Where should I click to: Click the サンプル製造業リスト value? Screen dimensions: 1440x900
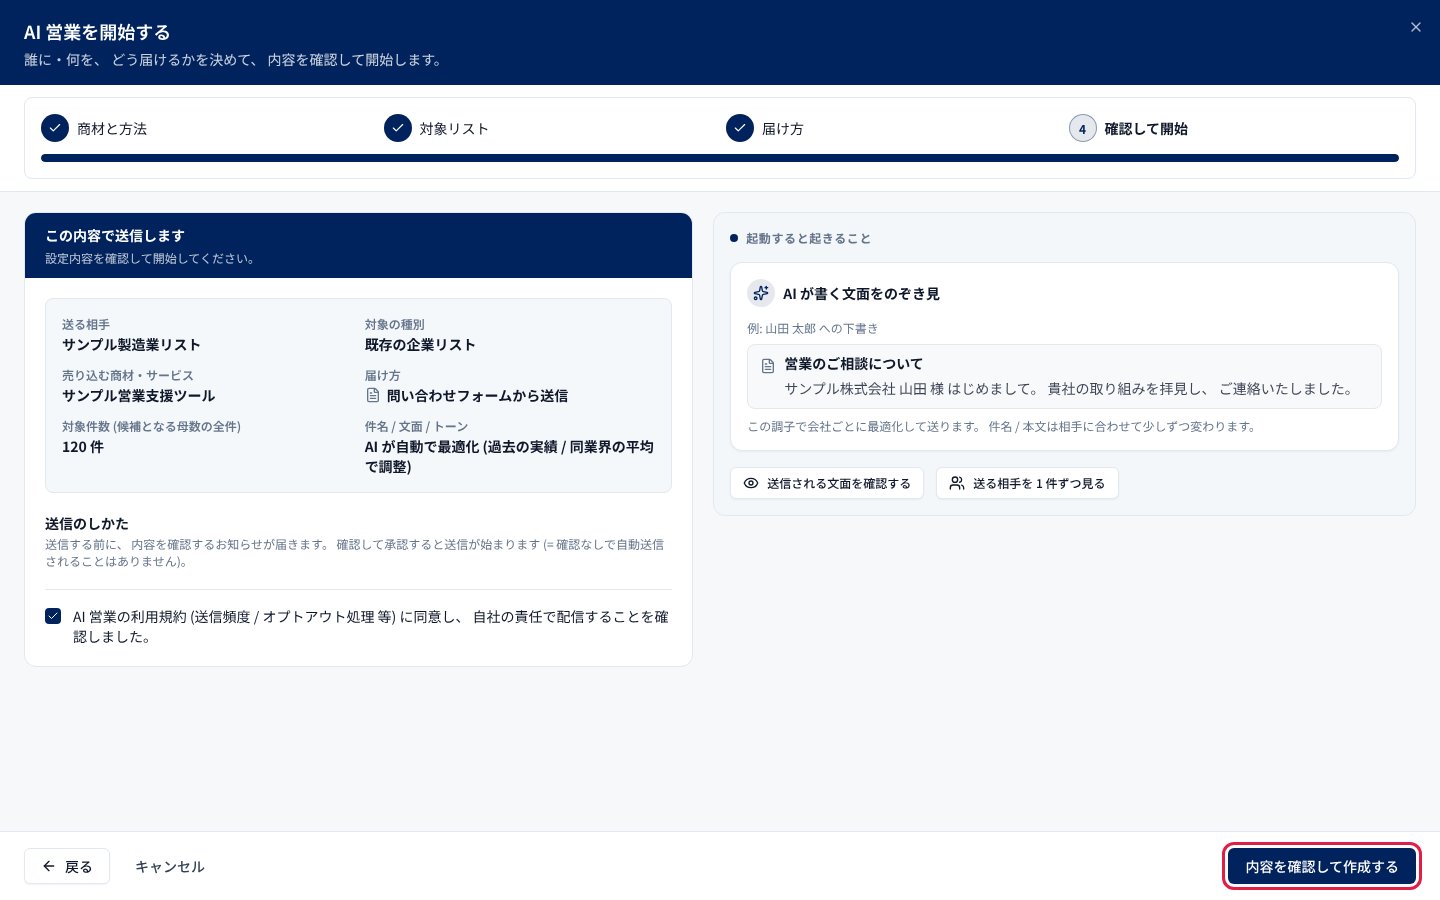(131, 345)
